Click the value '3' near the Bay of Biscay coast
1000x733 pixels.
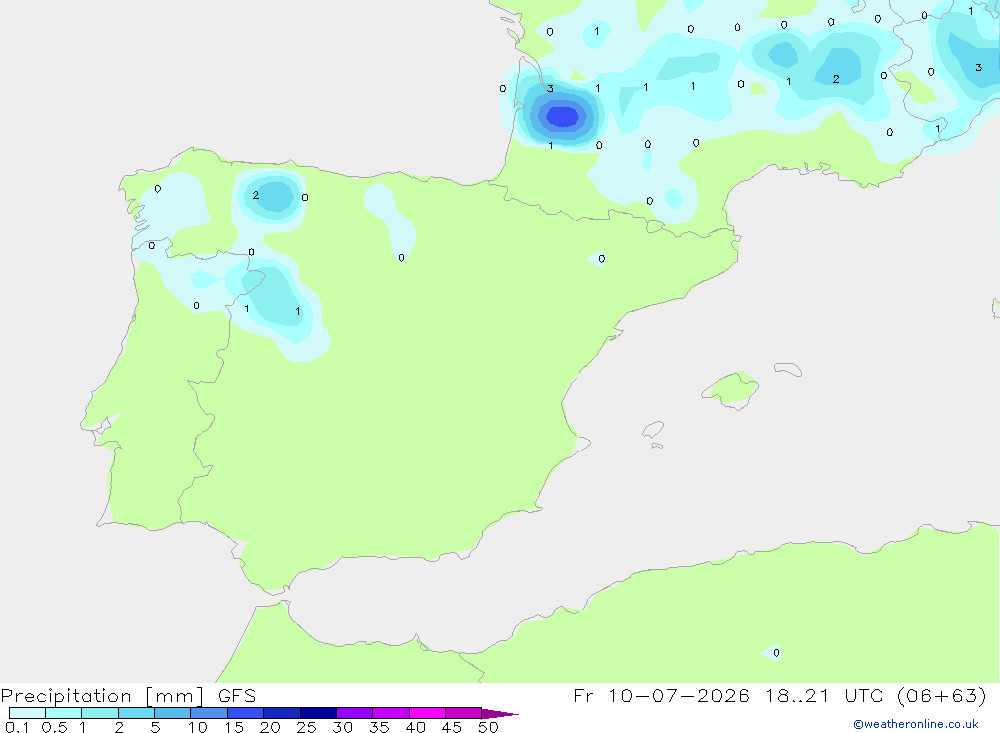click(550, 88)
